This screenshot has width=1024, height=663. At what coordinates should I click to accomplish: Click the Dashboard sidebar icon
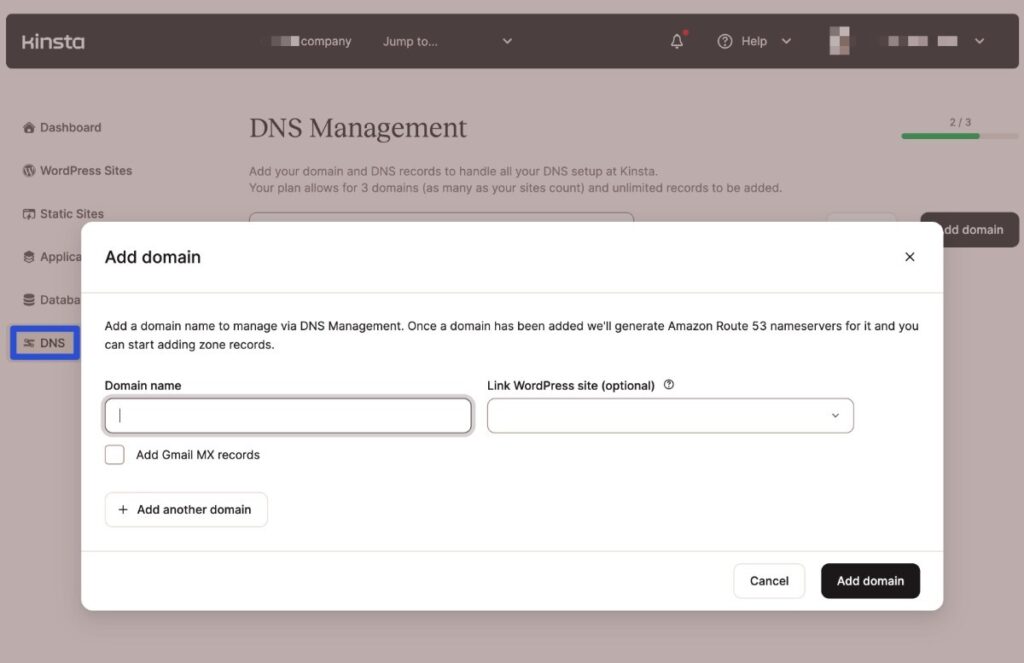(x=27, y=127)
